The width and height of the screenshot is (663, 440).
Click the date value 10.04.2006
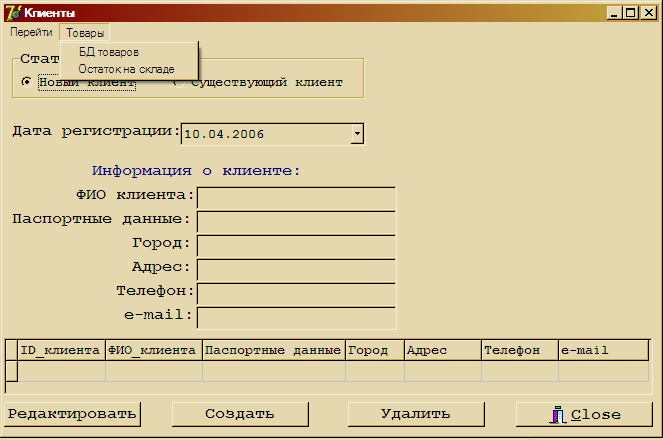pyautogui.click(x=224, y=134)
